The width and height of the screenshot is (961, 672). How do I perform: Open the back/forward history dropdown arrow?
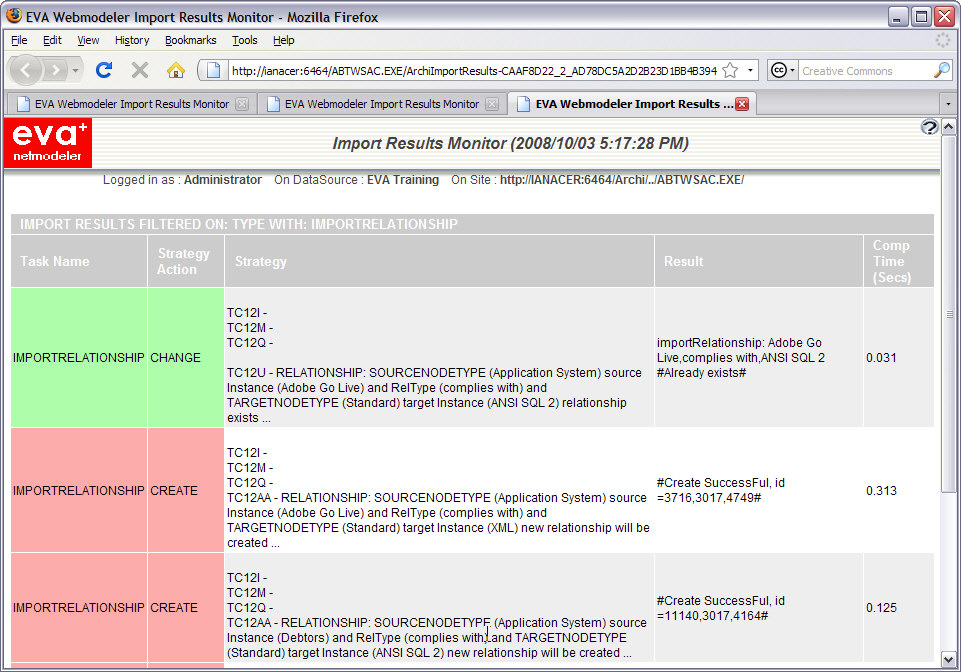(x=76, y=71)
